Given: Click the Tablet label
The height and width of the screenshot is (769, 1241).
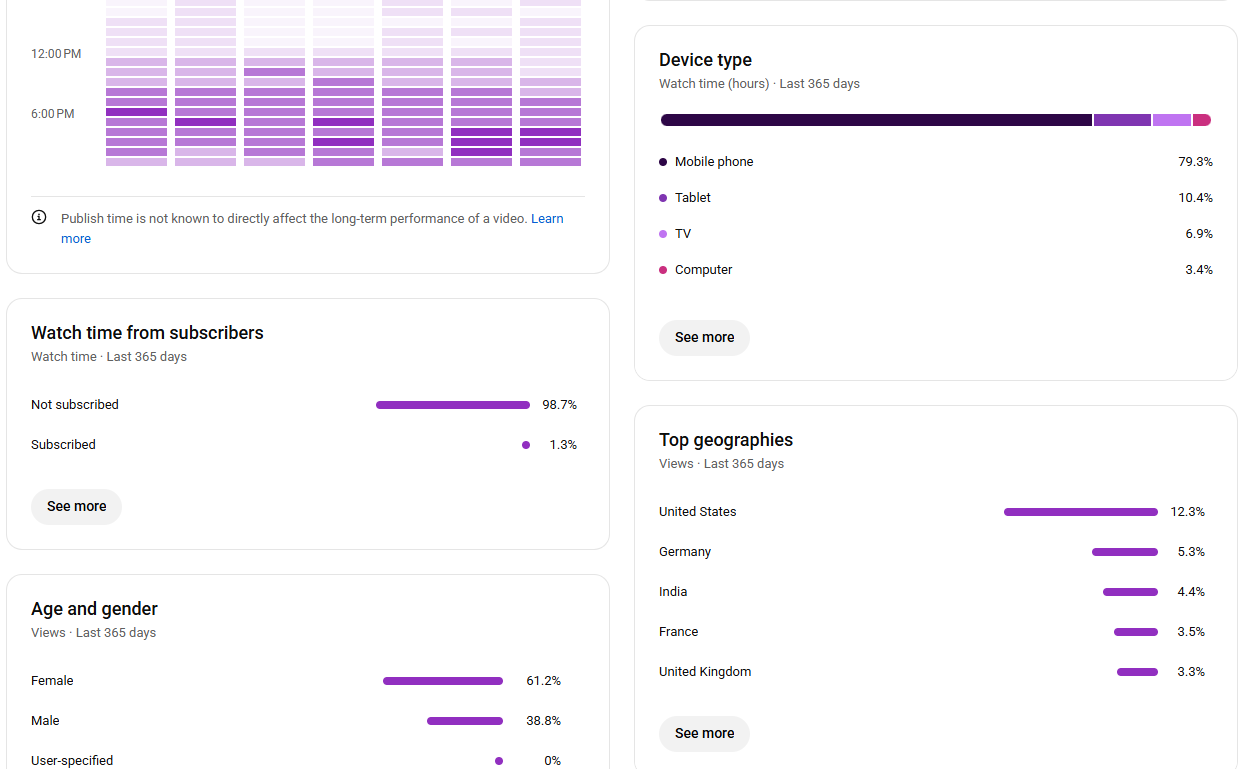Looking at the screenshot, I should 693,198.
